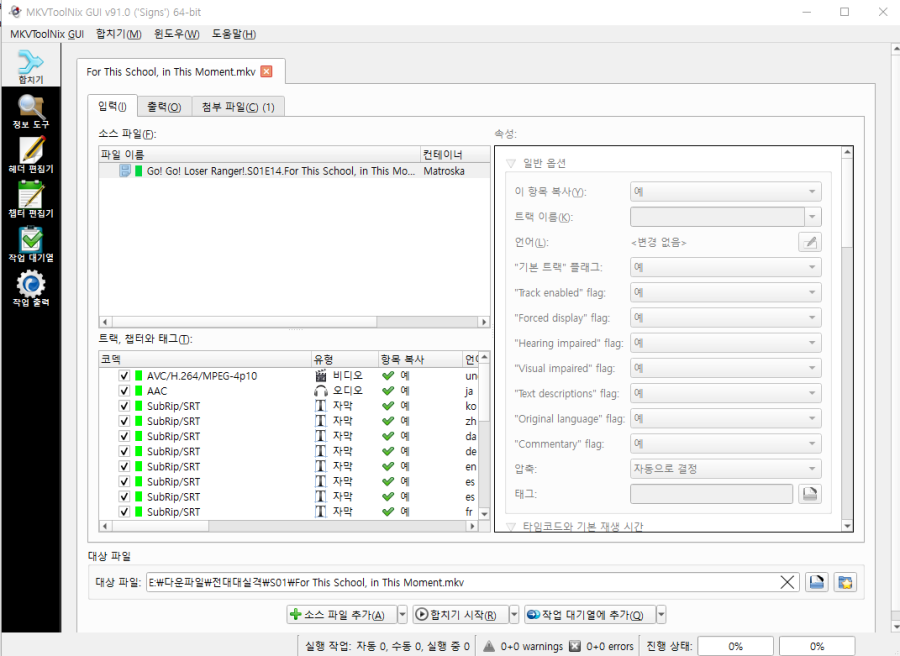Click the subtitle icon in the fr row
The height and width of the screenshot is (656, 900).
[x=321, y=511]
